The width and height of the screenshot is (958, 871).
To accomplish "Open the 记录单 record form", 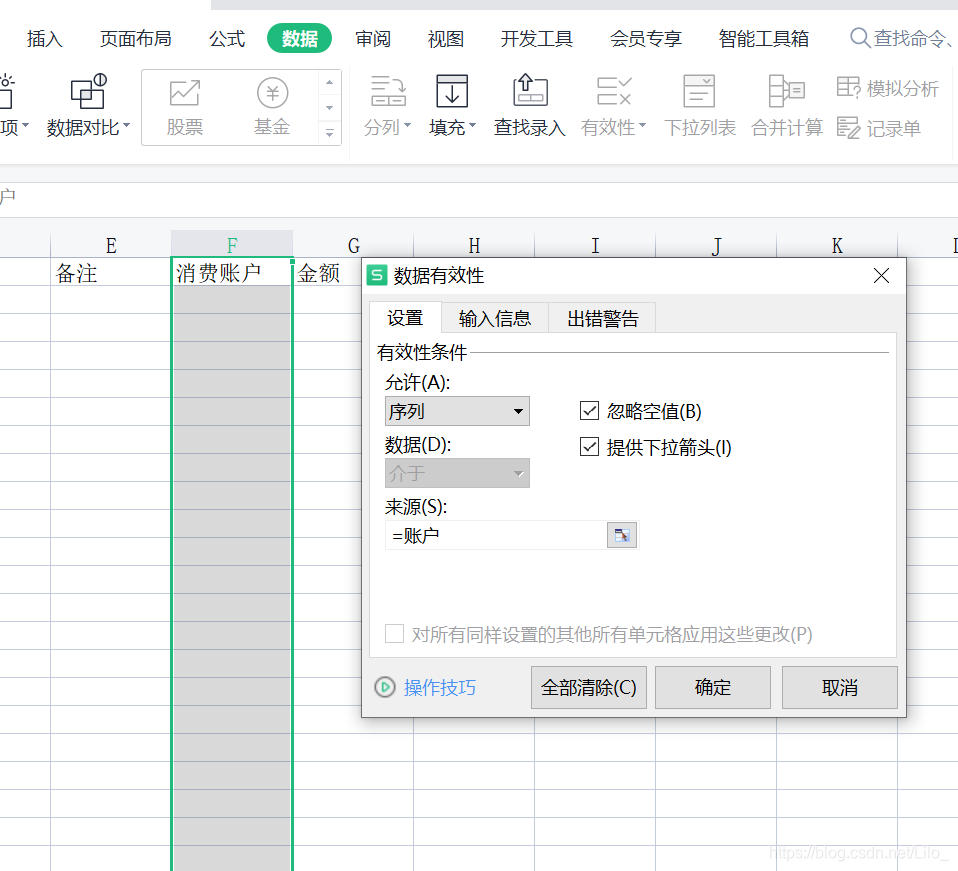I will pyautogui.click(x=879, y=128).
